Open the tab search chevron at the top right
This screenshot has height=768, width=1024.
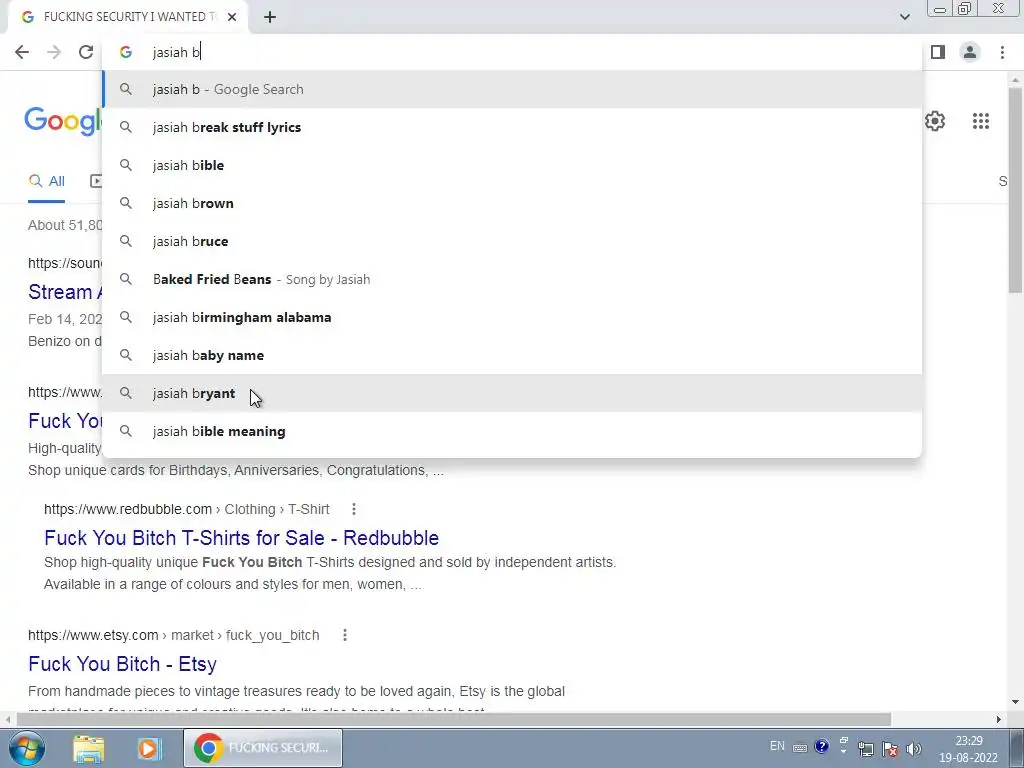[904, 17]
